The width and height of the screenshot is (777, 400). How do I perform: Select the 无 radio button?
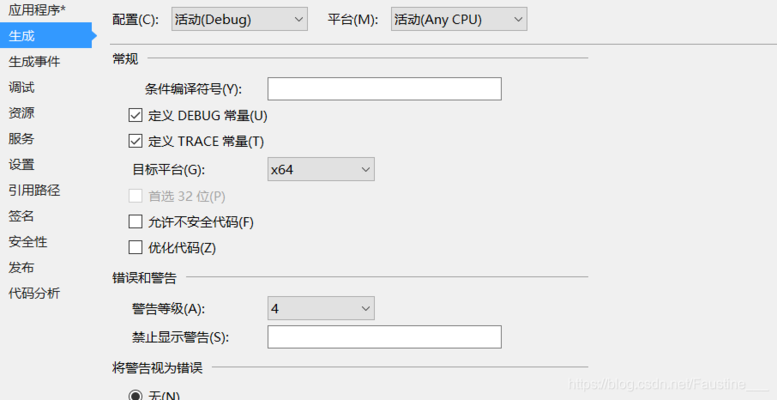point(136,396)
